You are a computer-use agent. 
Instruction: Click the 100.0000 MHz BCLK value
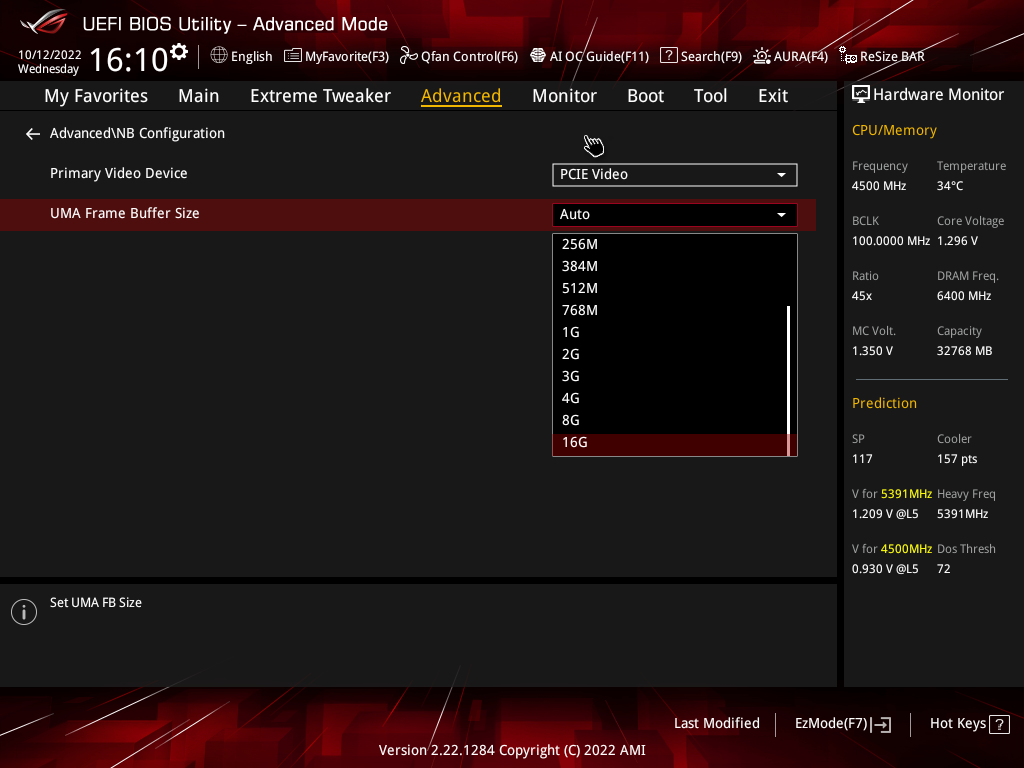point(891,240)
